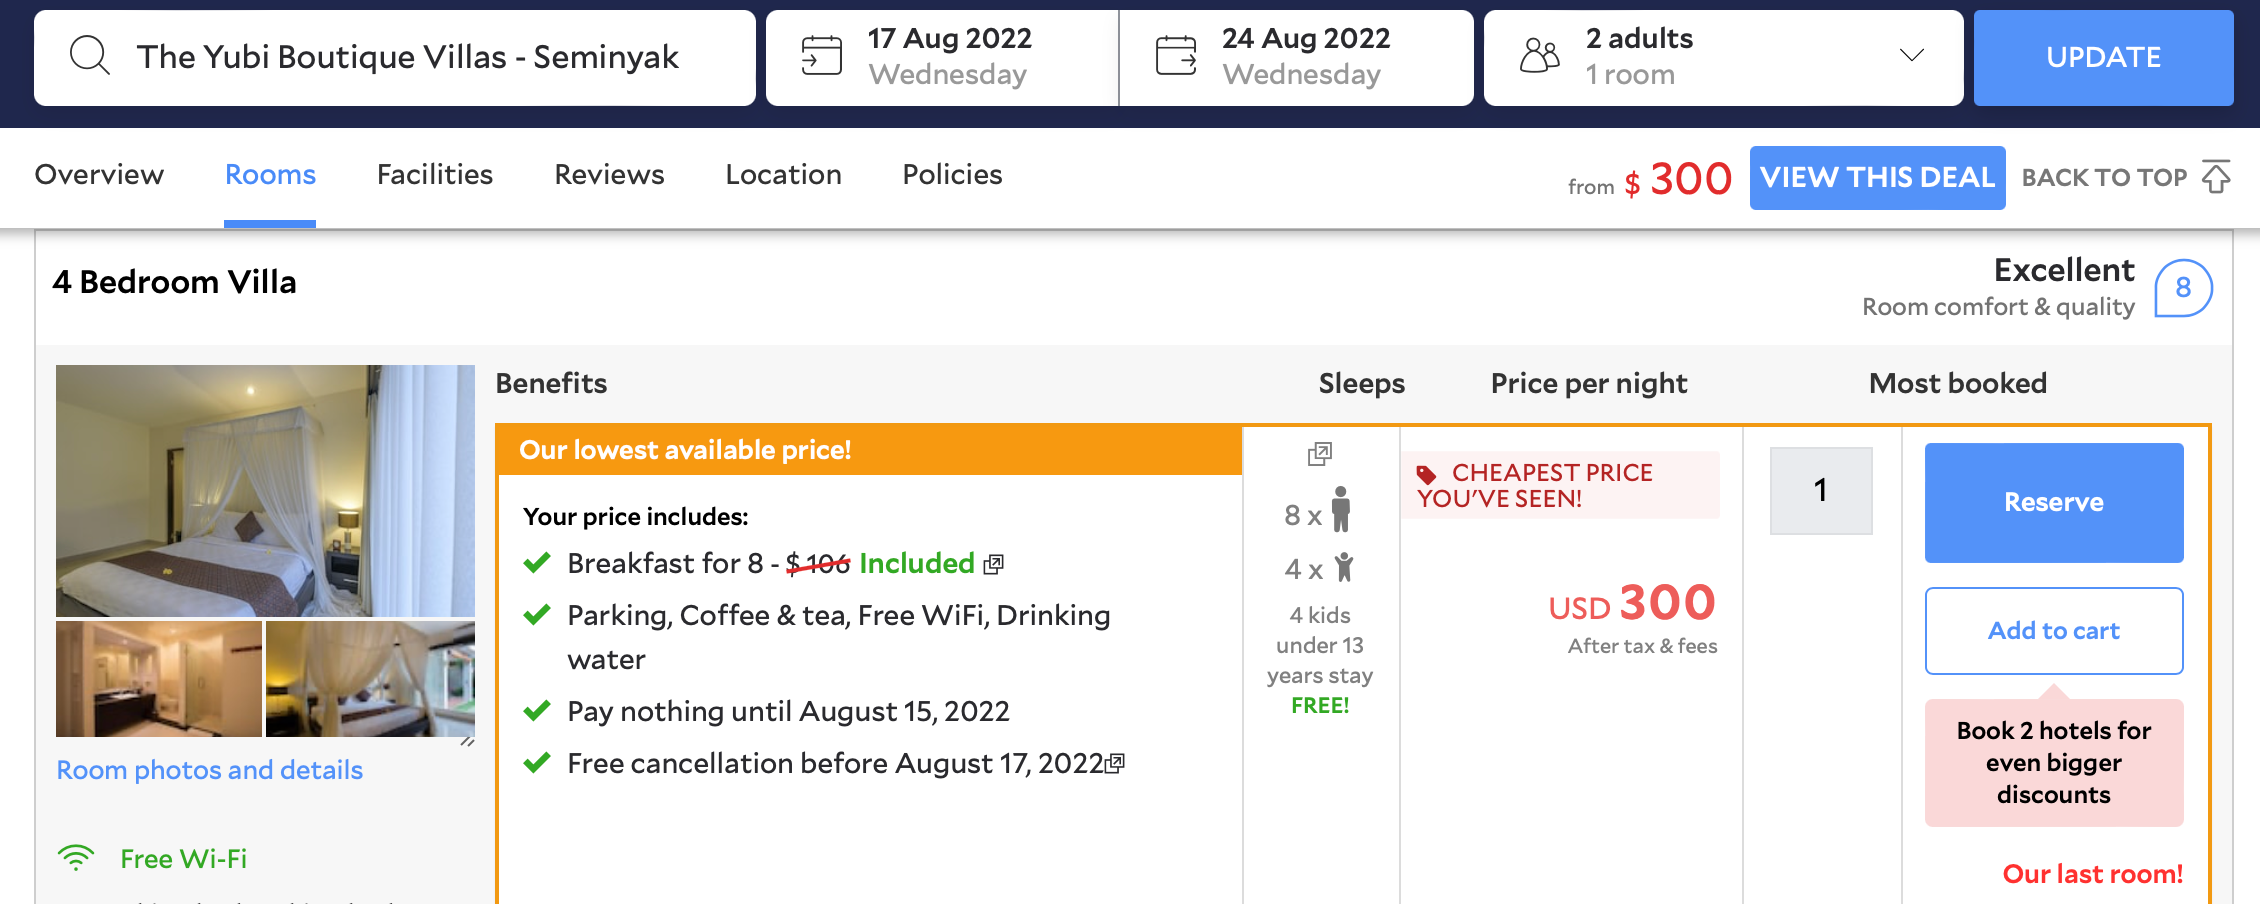Screen dimensions: 2260x904
Task: Click the "Our last room!" notice
Action: (x=2092, y=874)
